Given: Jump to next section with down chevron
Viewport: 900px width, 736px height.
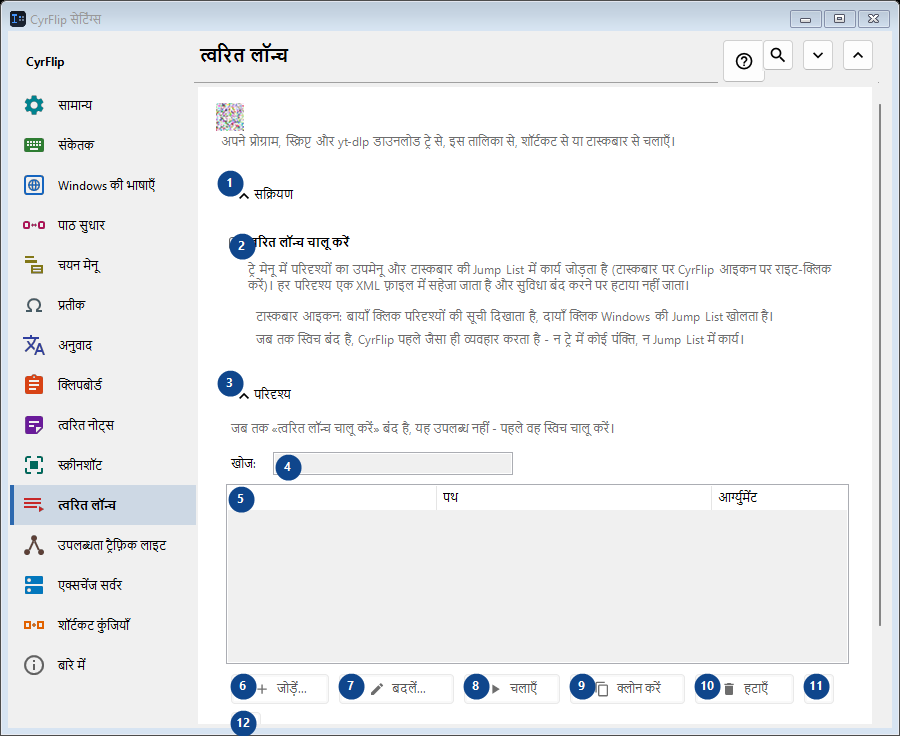Looking at the screenshot, I should point(818,55).
